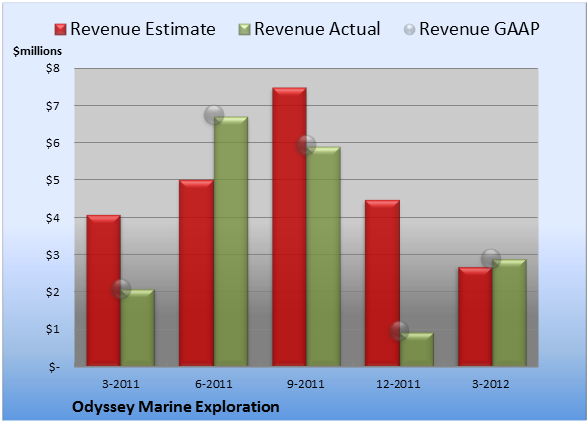Screen dimensions: 588x422
Task: Select the green actual bar for 9-2011
Action: coord(323,256)
